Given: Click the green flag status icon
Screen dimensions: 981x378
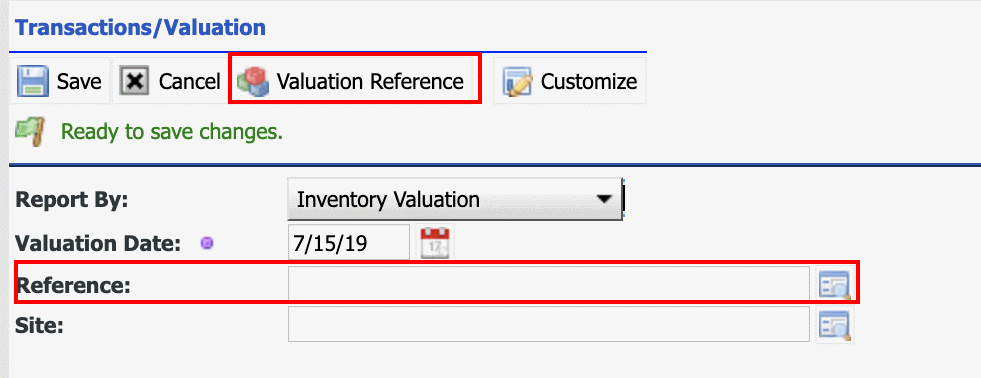Looking at the screenshot, I should pos(31,131).
